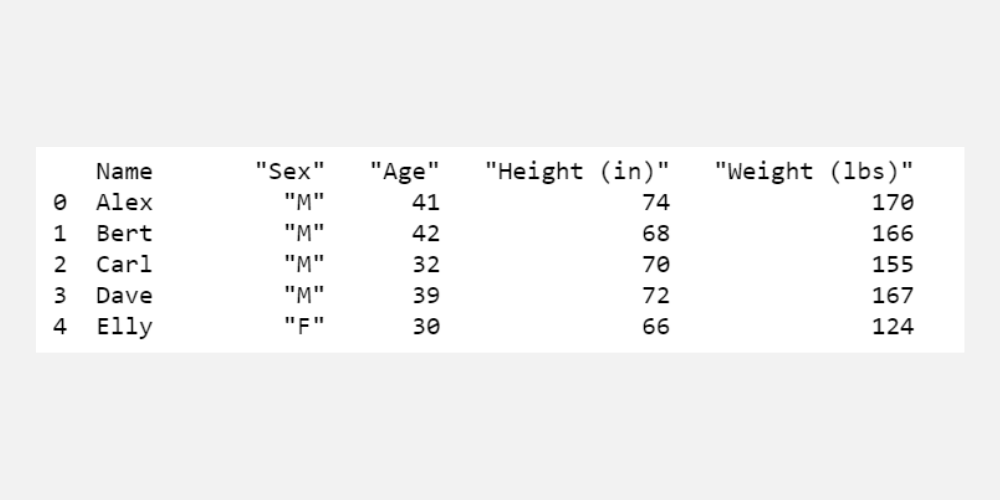This screenshot has height=500, width=1000.
Task: Click Carl's age value 32
Action: (x=425, y=265)
